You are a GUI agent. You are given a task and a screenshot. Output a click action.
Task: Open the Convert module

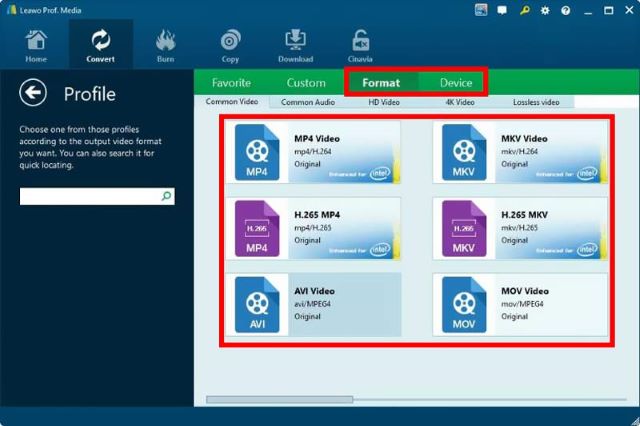click(x=100, y=46)
